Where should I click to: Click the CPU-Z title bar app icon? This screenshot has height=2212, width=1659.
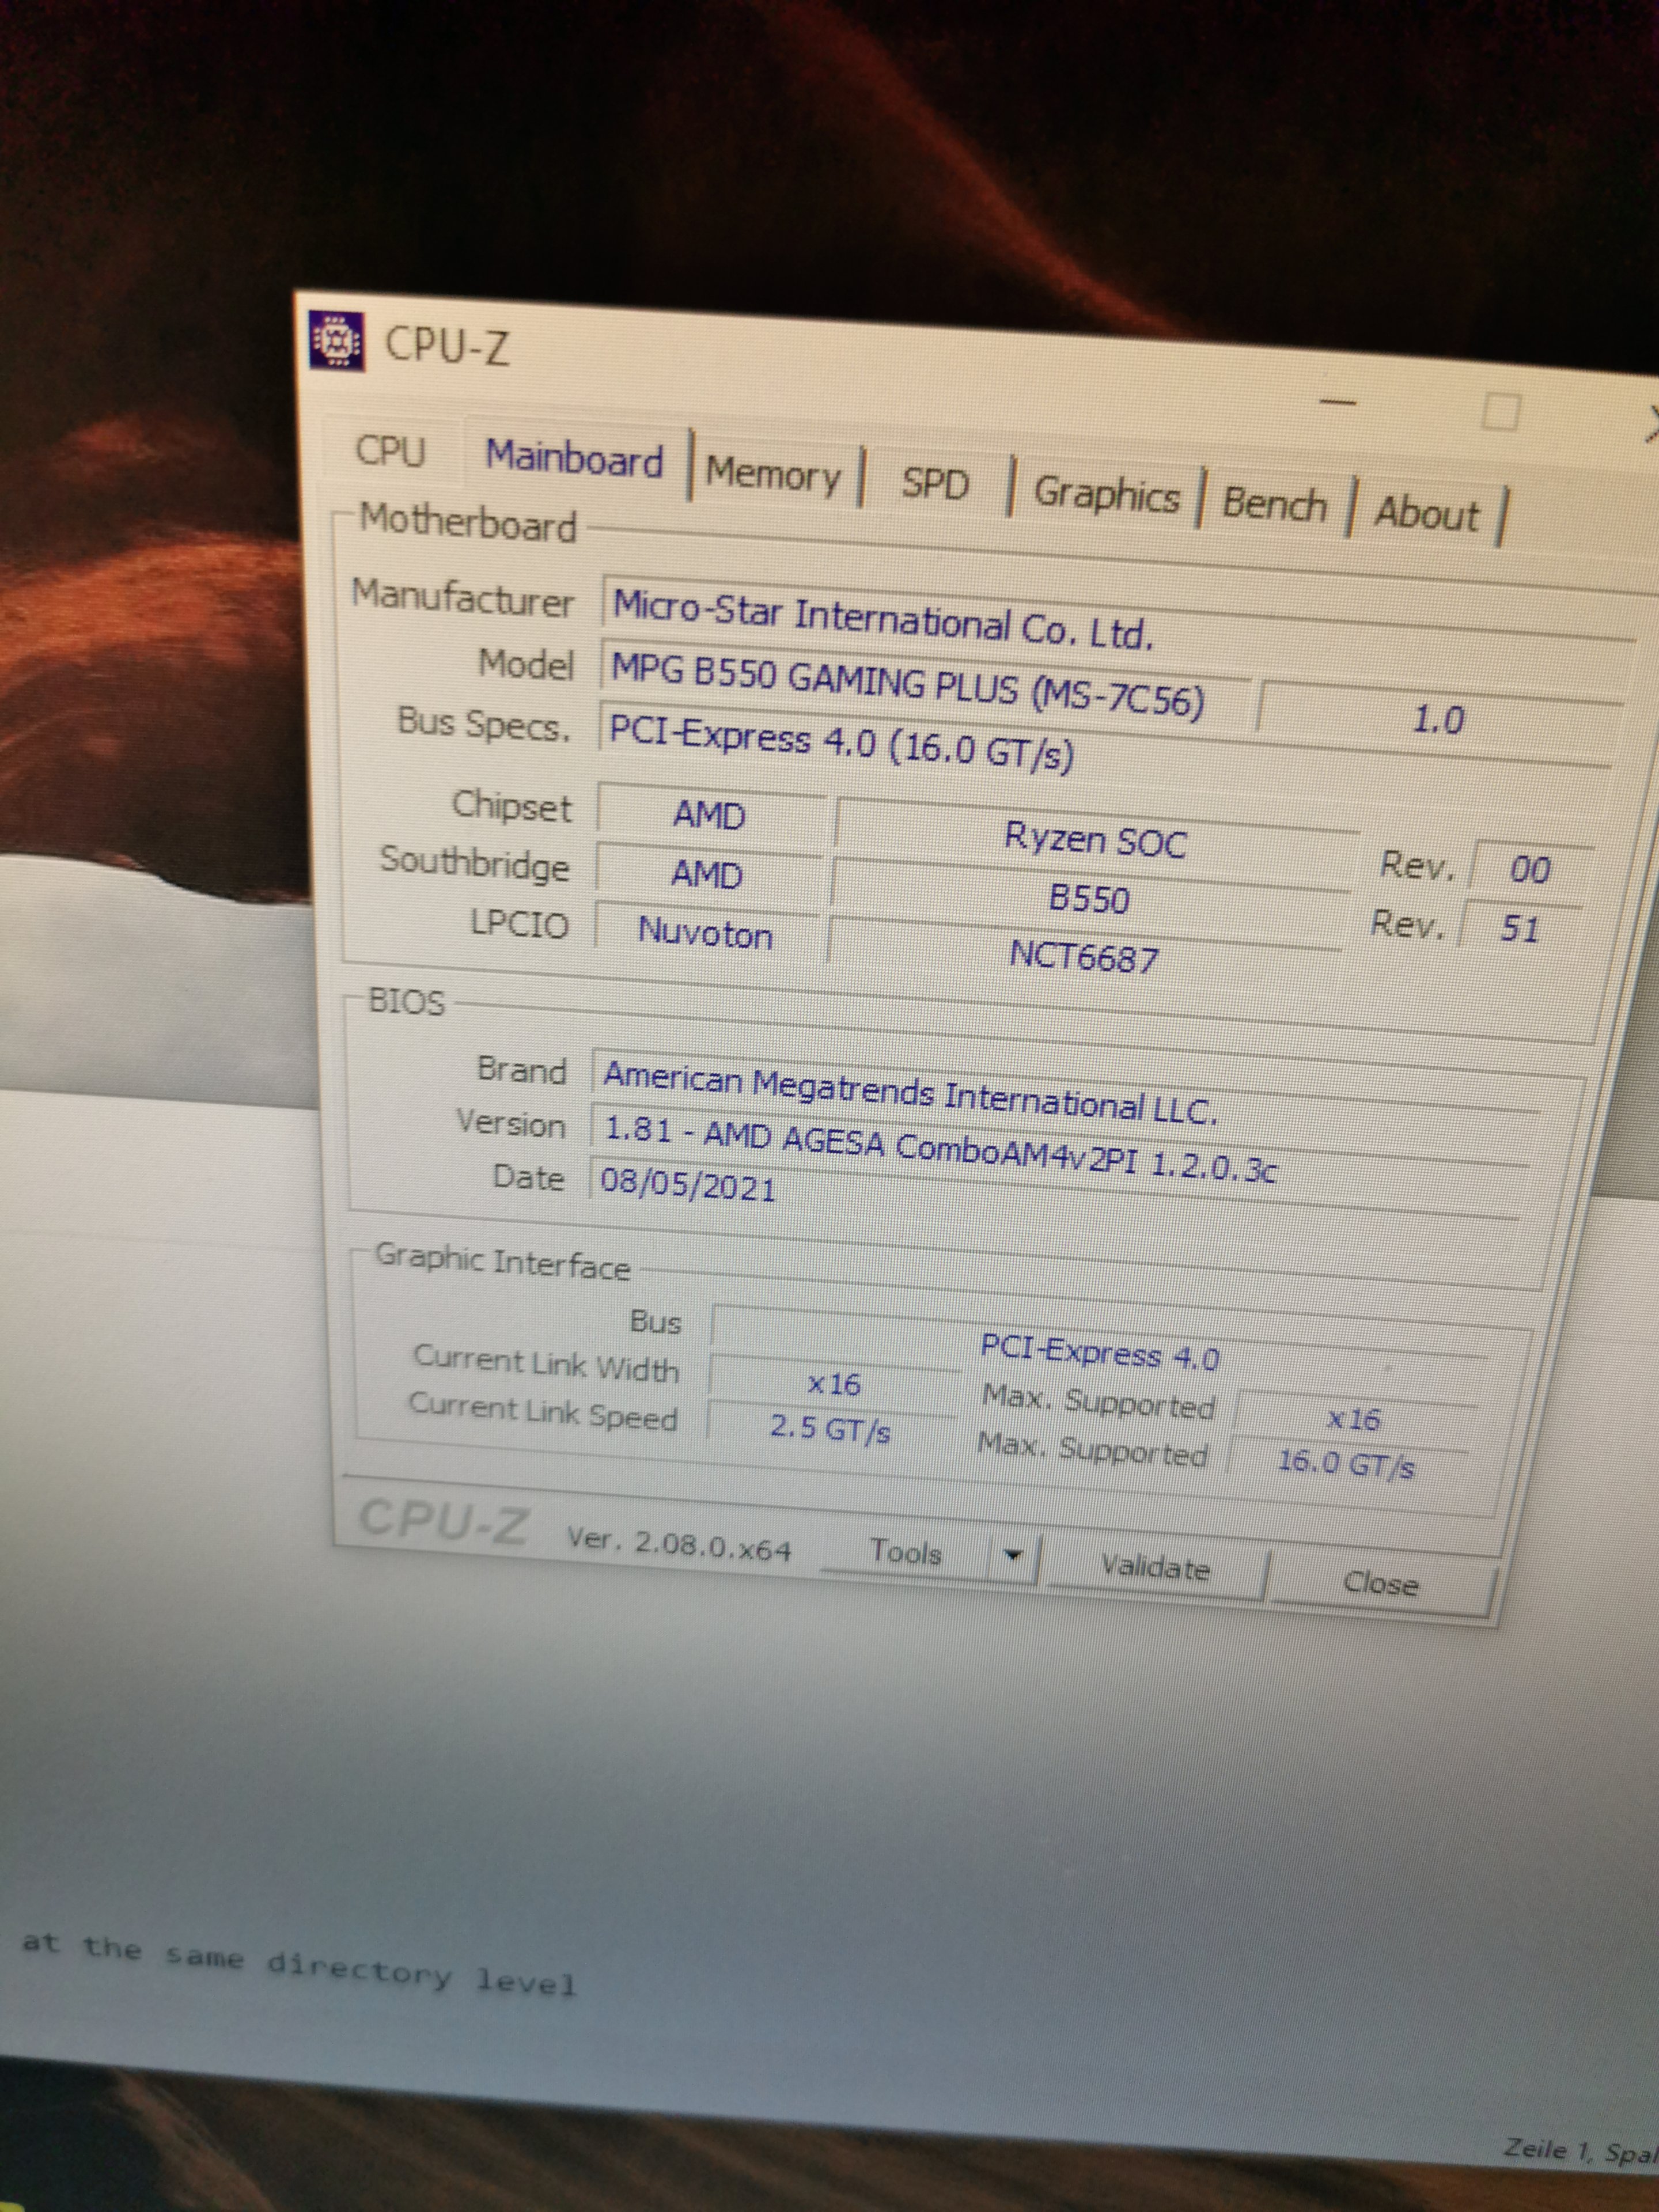coord(337,342)
